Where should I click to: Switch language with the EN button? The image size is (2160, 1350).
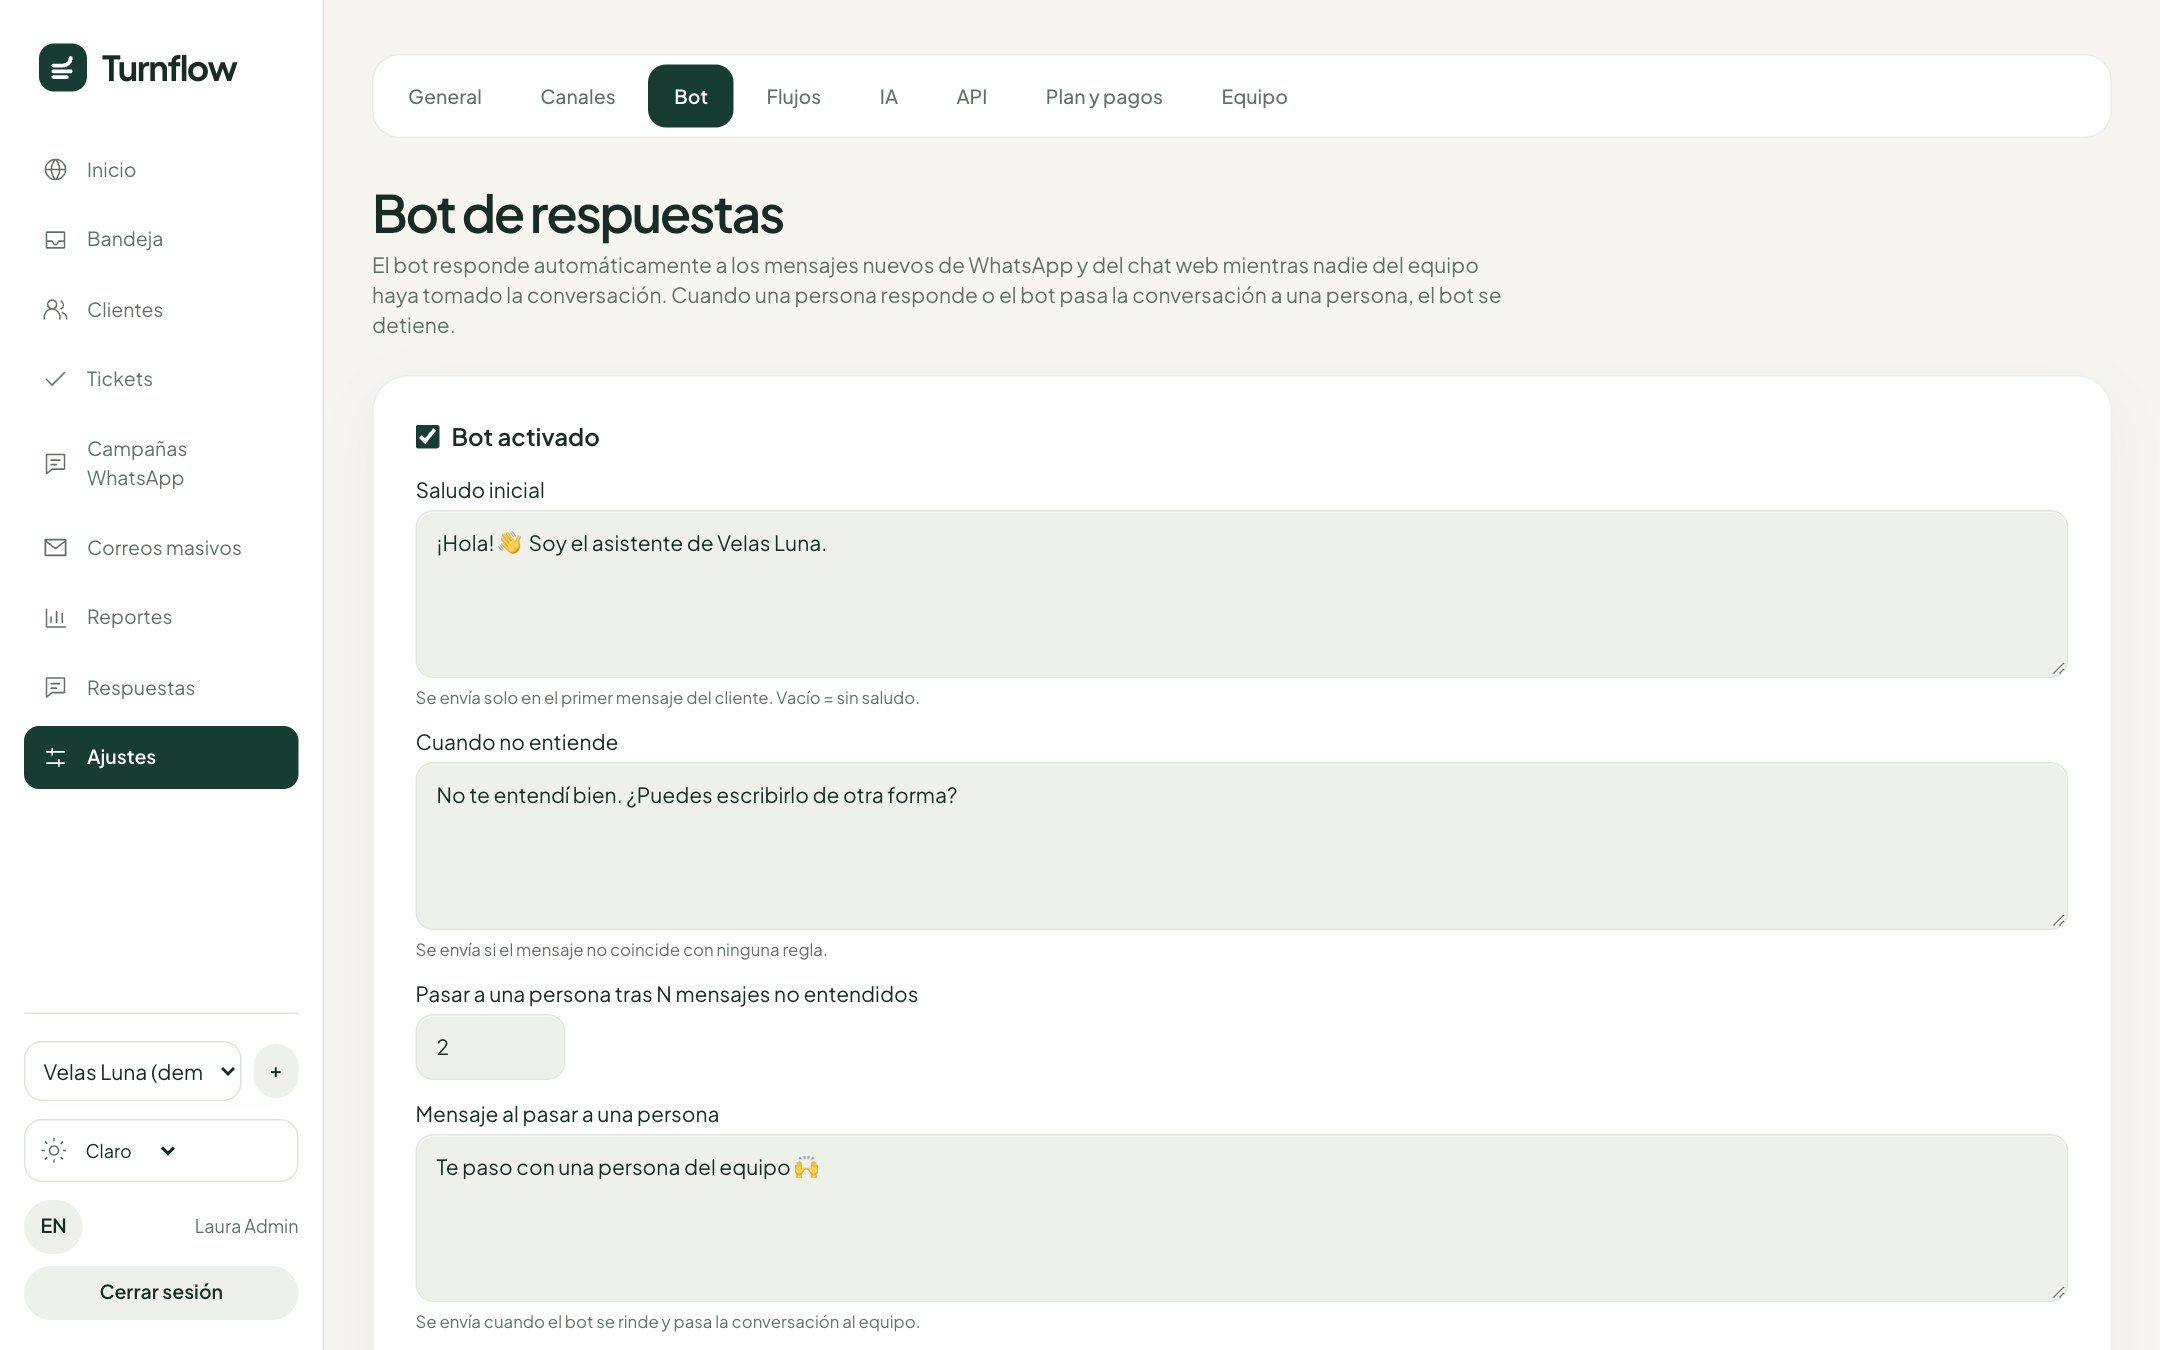(x=53, y=1227)
